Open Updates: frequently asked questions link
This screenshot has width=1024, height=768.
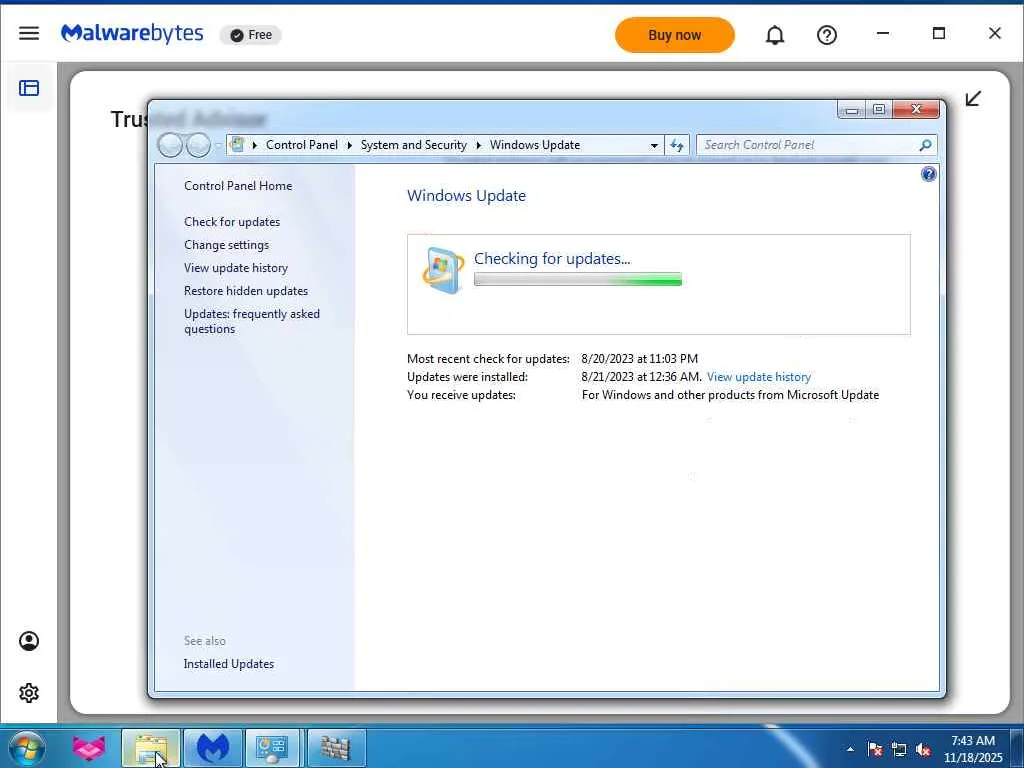click(x=252, y=321)
